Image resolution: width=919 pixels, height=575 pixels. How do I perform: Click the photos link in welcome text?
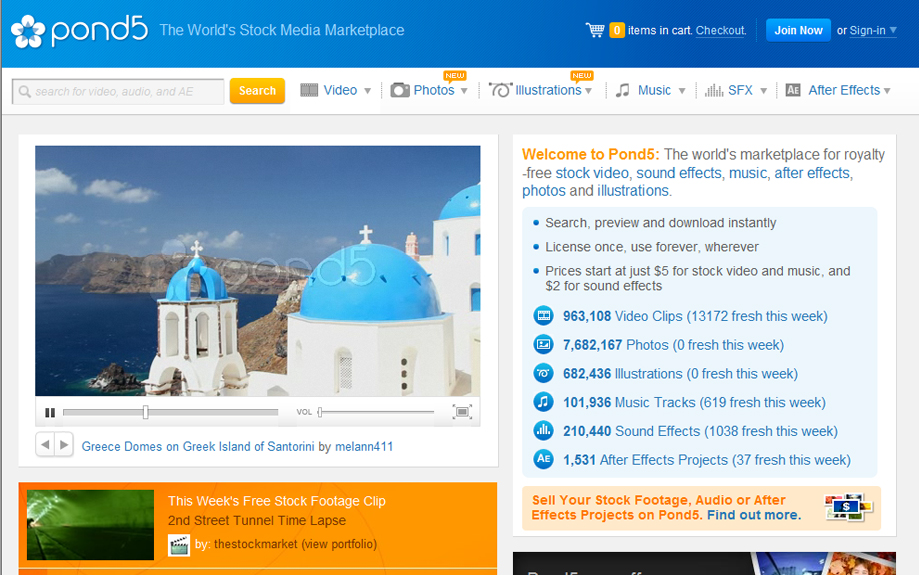[544, 191]
